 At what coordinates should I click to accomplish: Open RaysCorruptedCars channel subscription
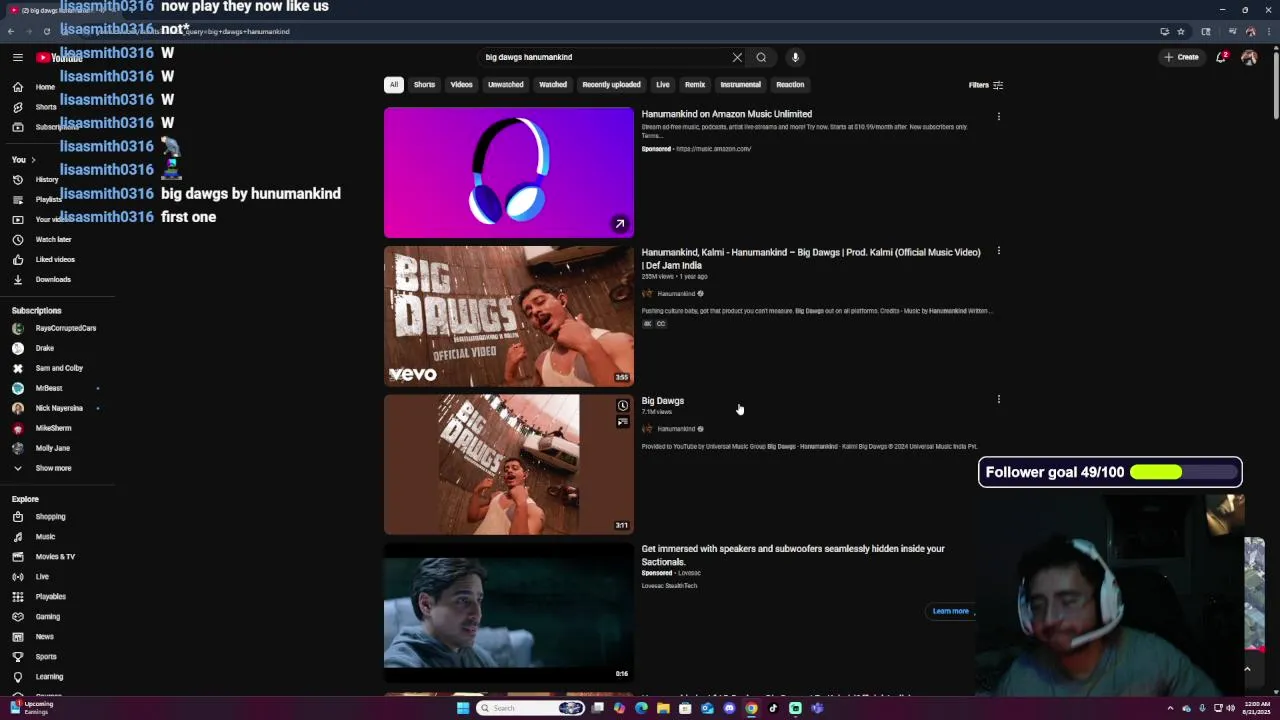point(54,328)
